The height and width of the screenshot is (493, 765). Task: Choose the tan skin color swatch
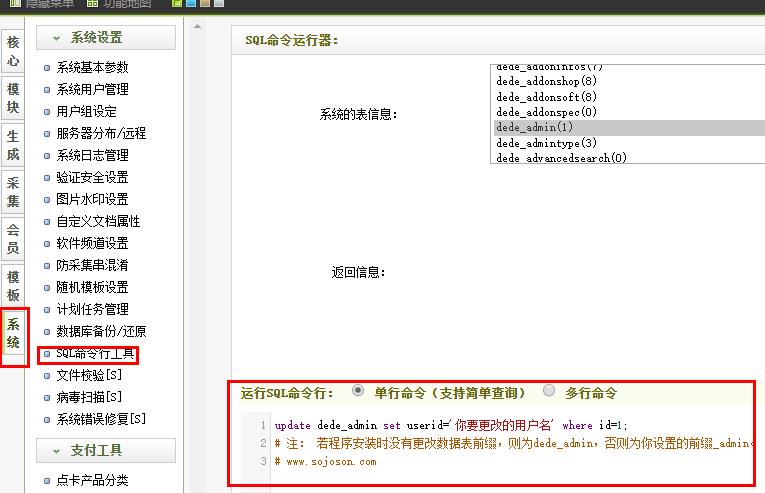[205, 3]
